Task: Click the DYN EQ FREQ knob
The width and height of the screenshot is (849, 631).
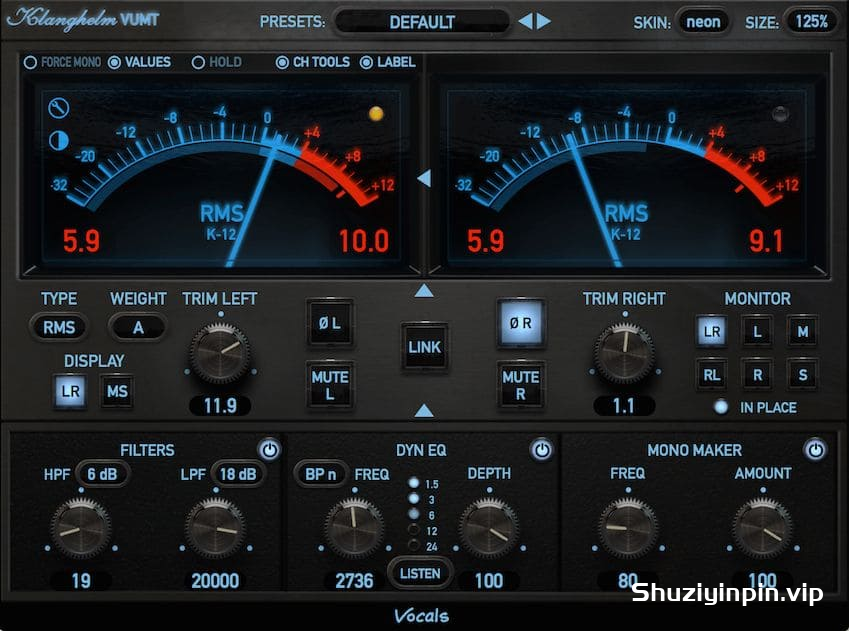Action: point(355,529)
